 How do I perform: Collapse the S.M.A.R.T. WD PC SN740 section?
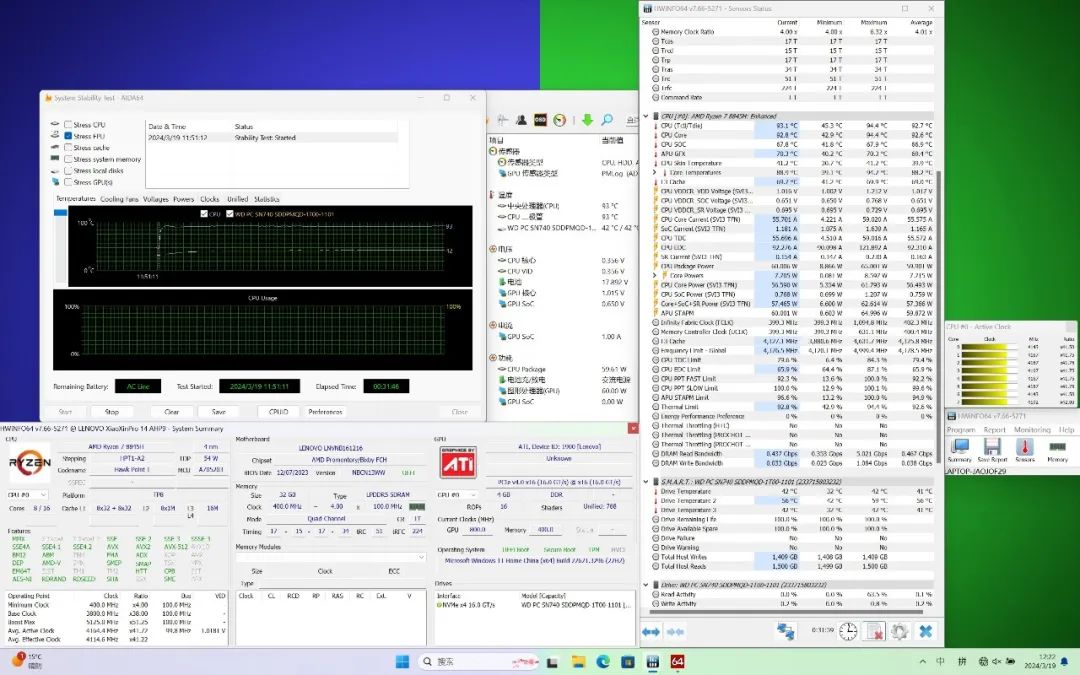(645, 482)
